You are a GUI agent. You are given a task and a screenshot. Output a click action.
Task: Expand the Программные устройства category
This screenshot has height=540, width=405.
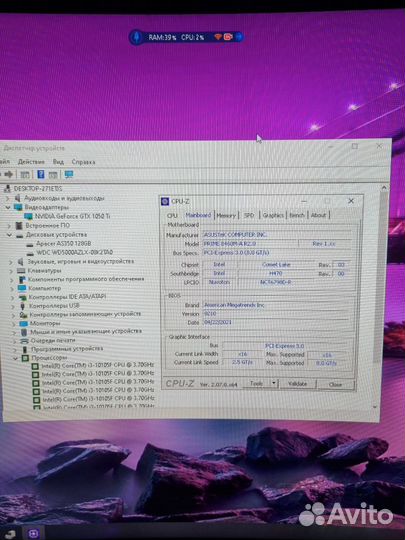[x=15, y=350]
